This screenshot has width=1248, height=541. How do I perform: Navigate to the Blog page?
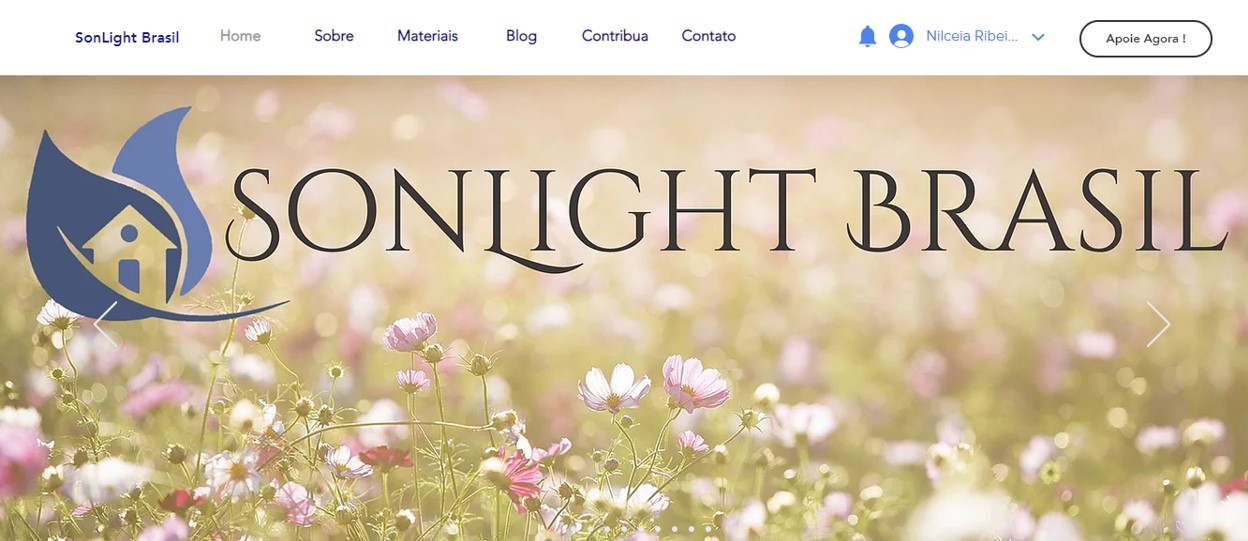point(521,36)
